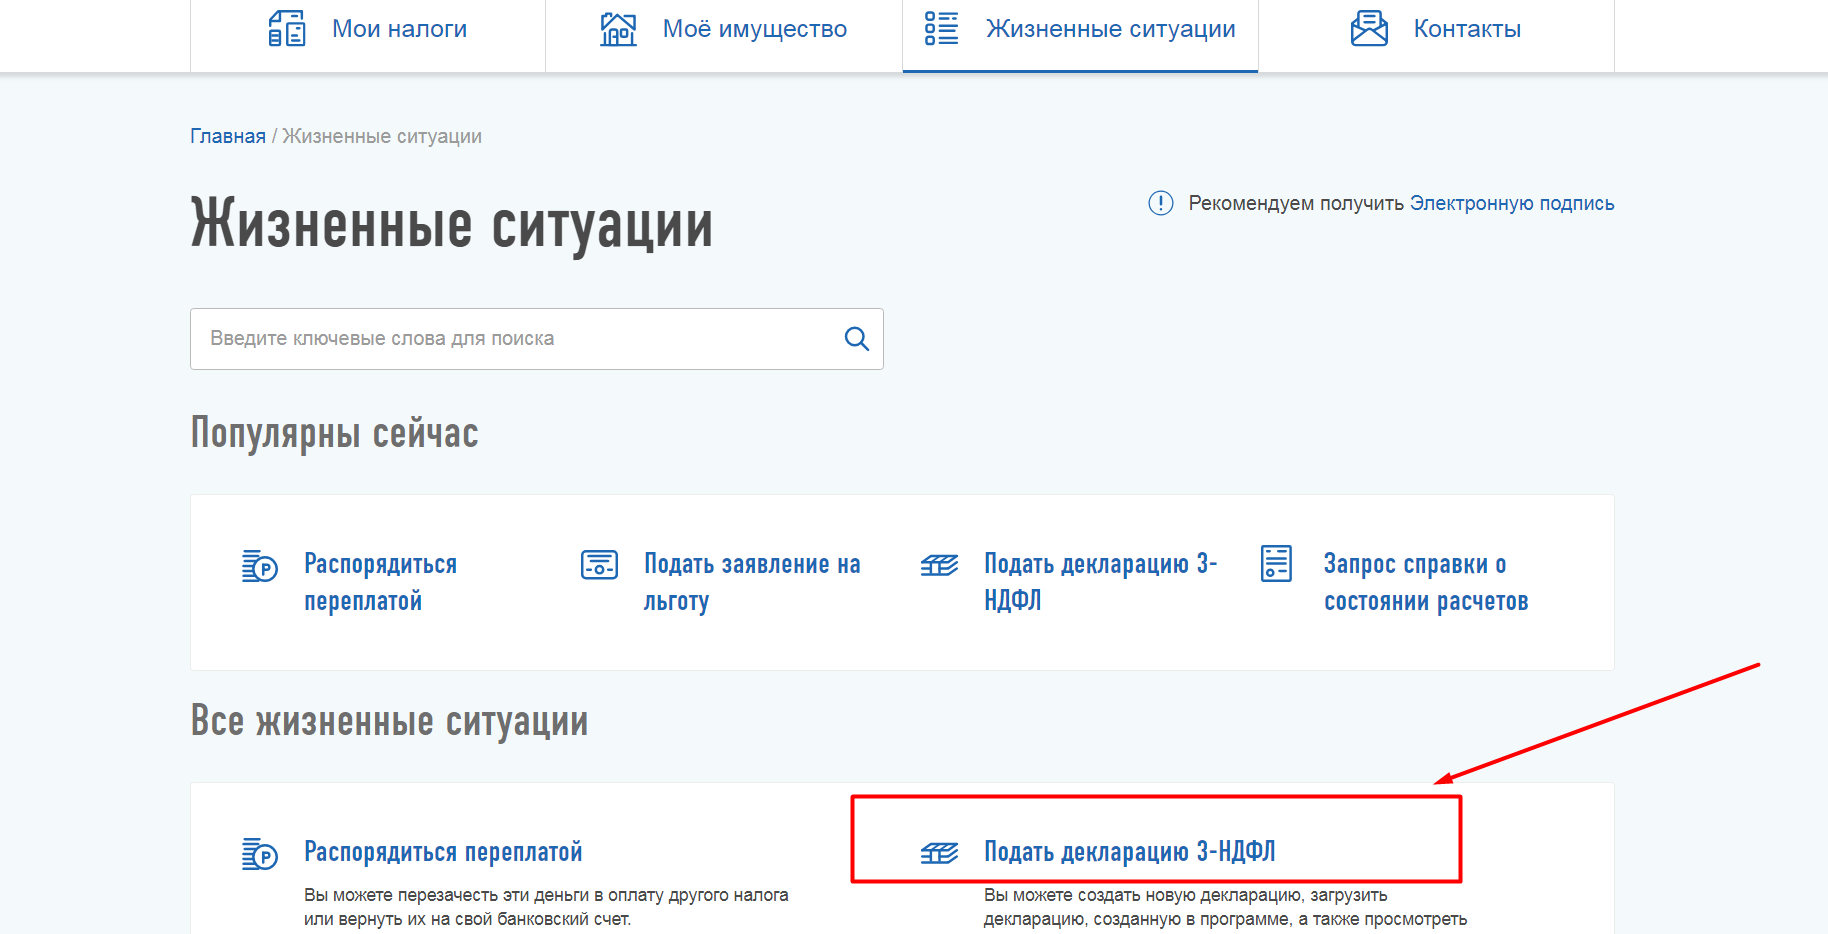Open popular link Распорядиться переплатой
Image resolution: width=1828 pixels, height=934 pixels.
[x=380, y=582]
